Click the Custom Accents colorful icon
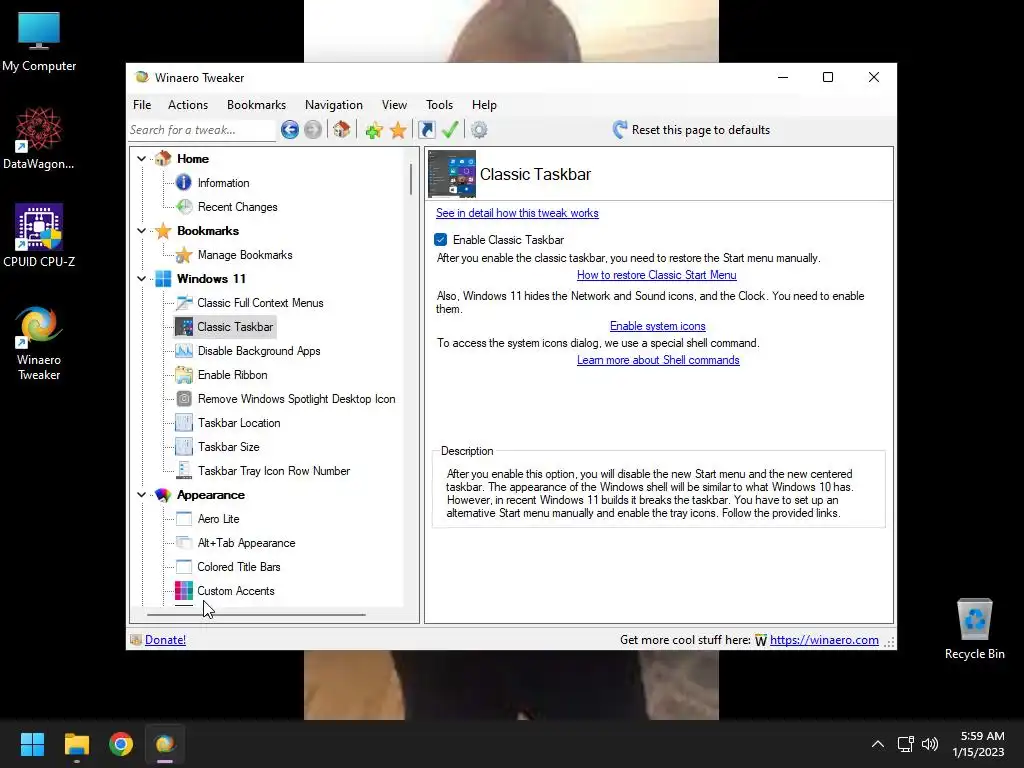Image resolution: width=1024 pixels, height=768 pixels. tap(184, 591)
